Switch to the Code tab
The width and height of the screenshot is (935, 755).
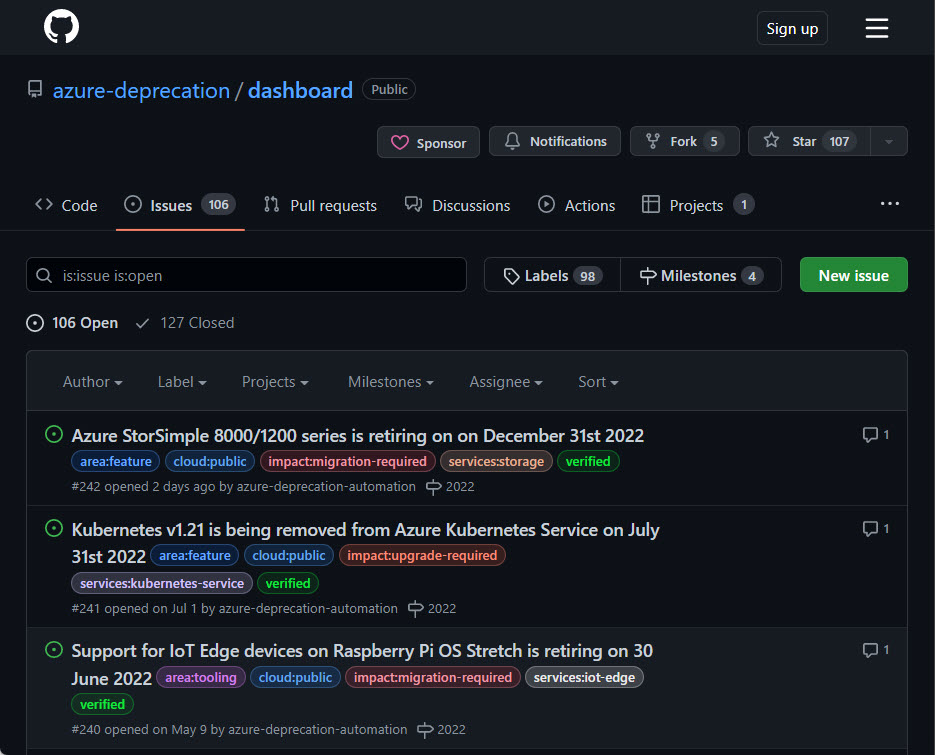coord(66,205)
